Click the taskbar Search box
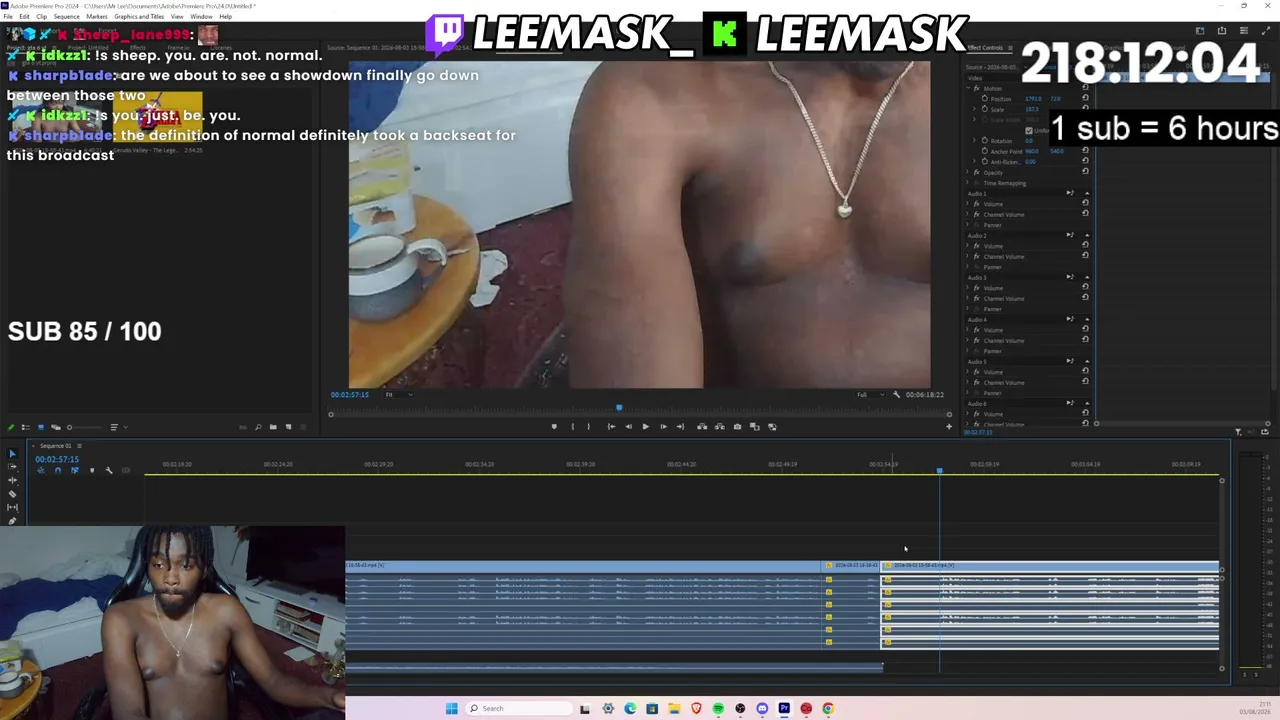Image resolution: width=1280 pixels, height=720 pixels. [x=518, y=709]
